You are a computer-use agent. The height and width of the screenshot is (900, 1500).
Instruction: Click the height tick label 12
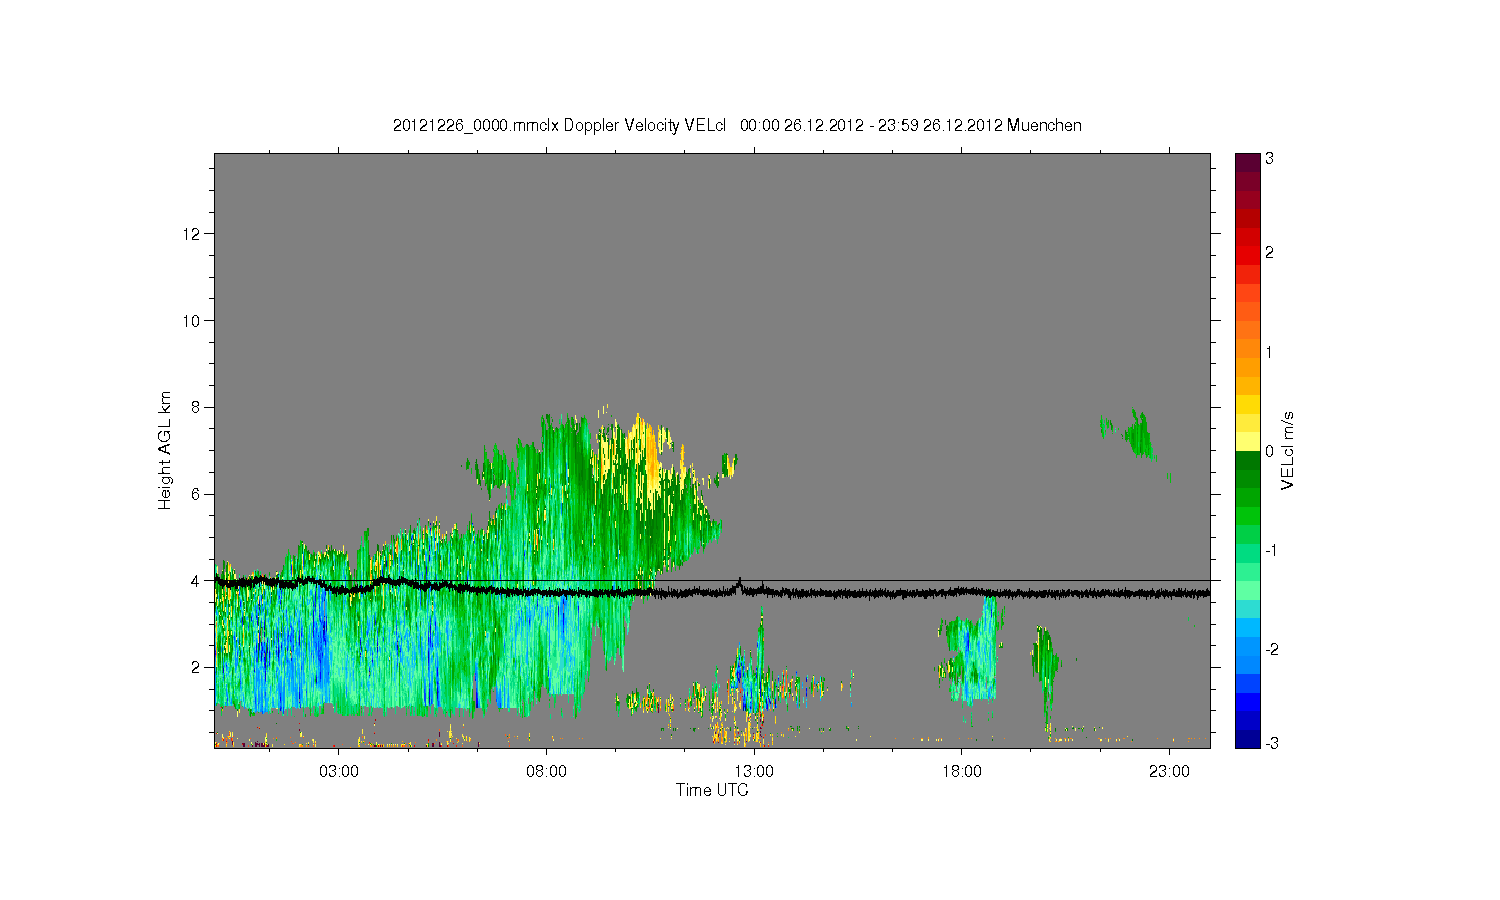tap(192, 234)
